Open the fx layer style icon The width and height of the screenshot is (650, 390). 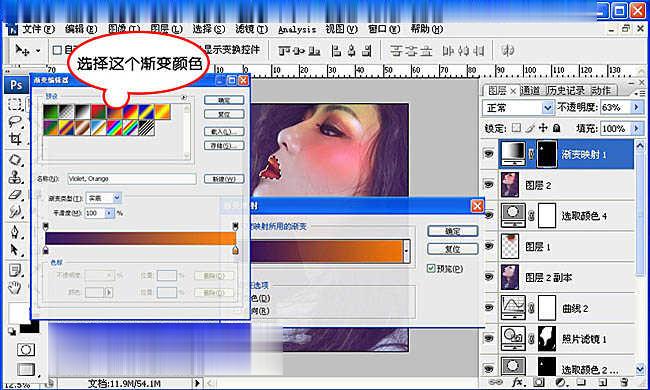(517, 382)
